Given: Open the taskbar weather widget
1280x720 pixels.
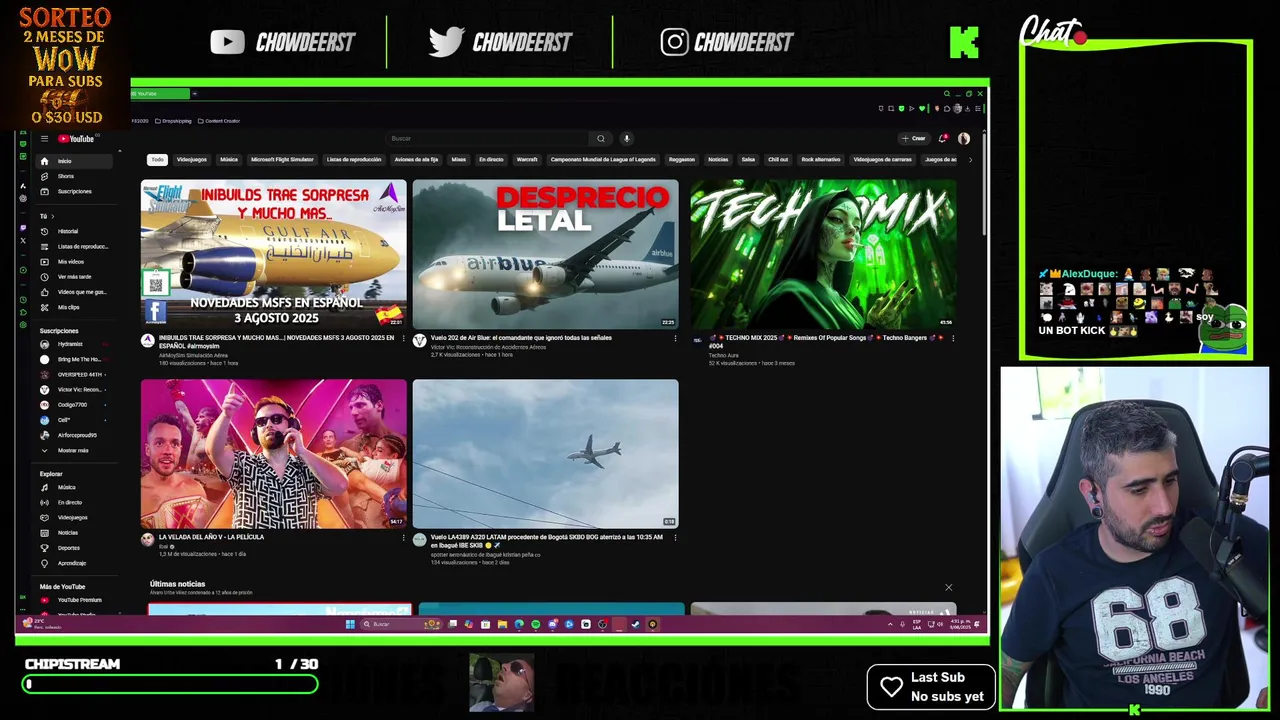Looking at the screenshot, I should [42, 624].
